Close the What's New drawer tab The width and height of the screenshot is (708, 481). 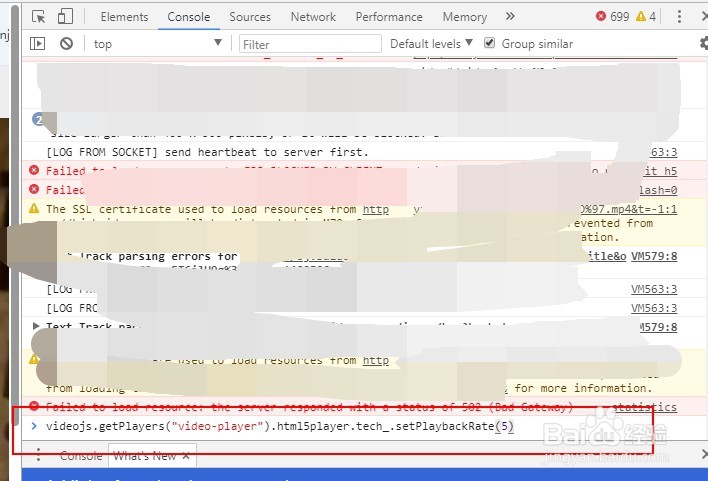pyautogui.click(x=186, y=456)
